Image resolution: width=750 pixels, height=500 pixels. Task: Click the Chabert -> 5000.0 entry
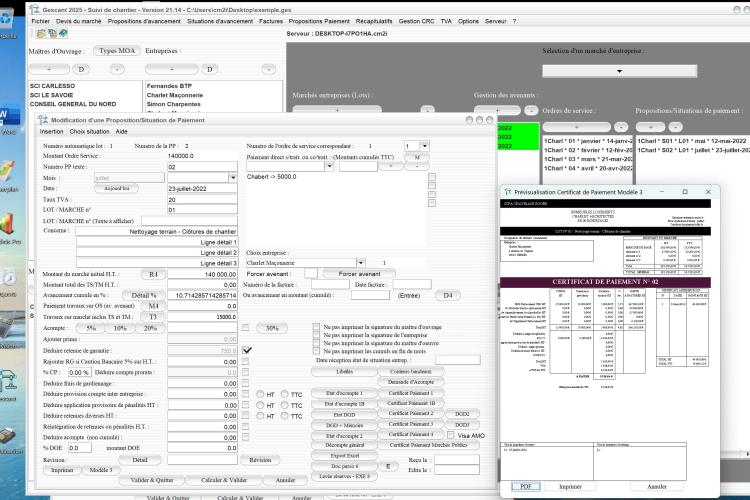tap(272, 177)
